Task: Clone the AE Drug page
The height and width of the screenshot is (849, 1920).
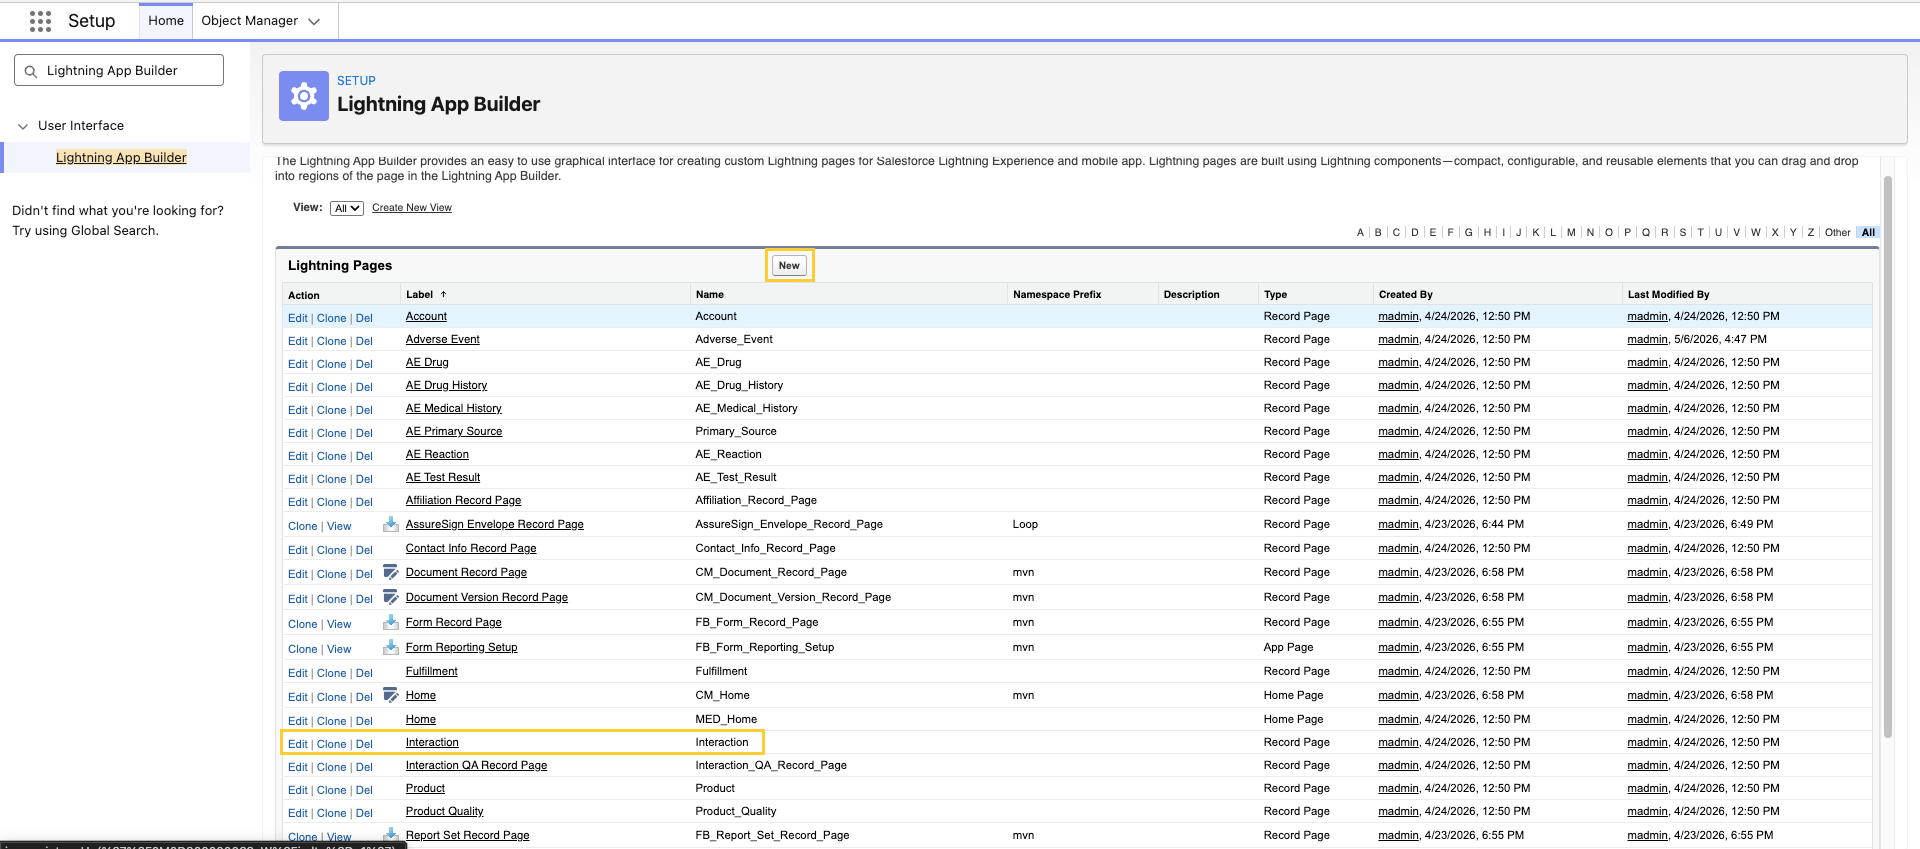Action: pos(332,364)
